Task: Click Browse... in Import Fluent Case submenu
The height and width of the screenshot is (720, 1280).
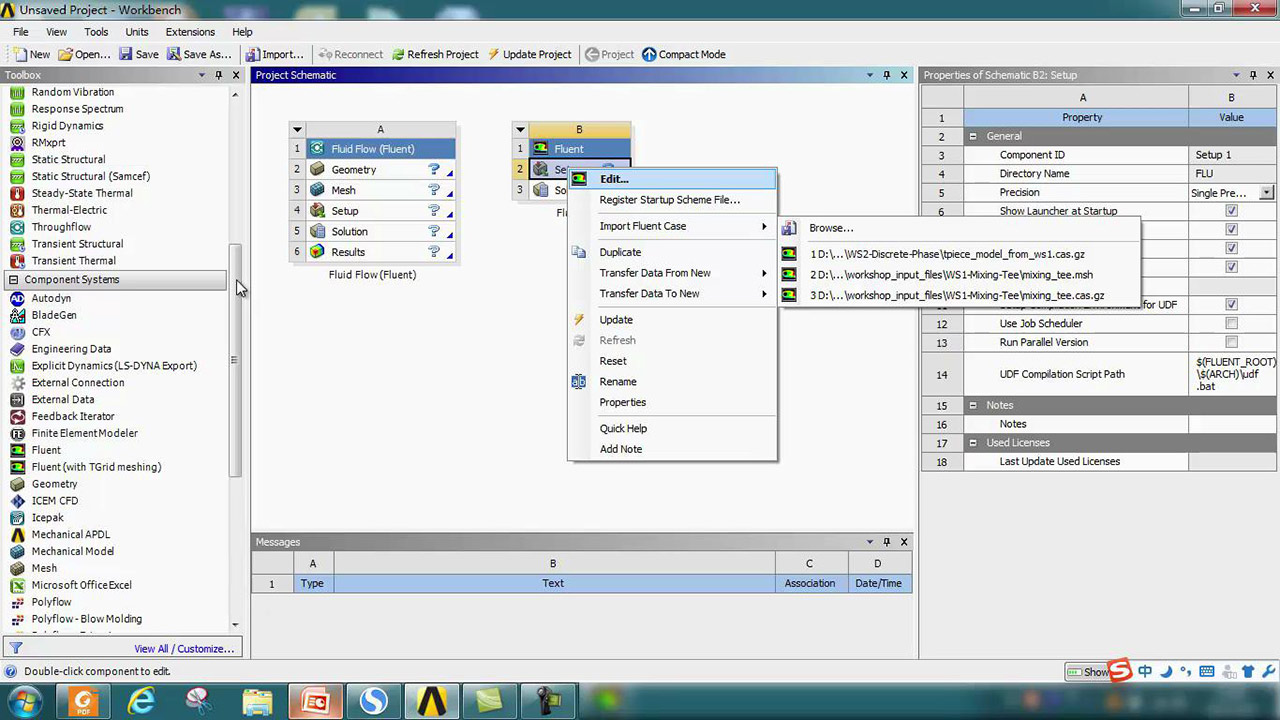Action: tap(959, 228)
